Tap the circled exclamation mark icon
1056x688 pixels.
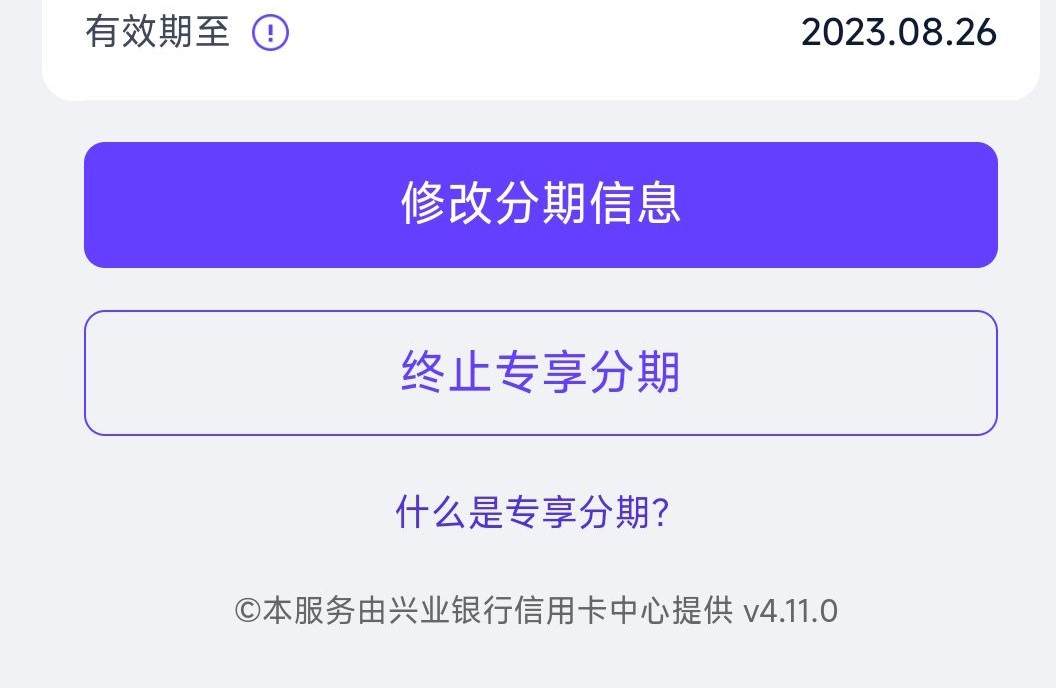[x=271, y=33]
